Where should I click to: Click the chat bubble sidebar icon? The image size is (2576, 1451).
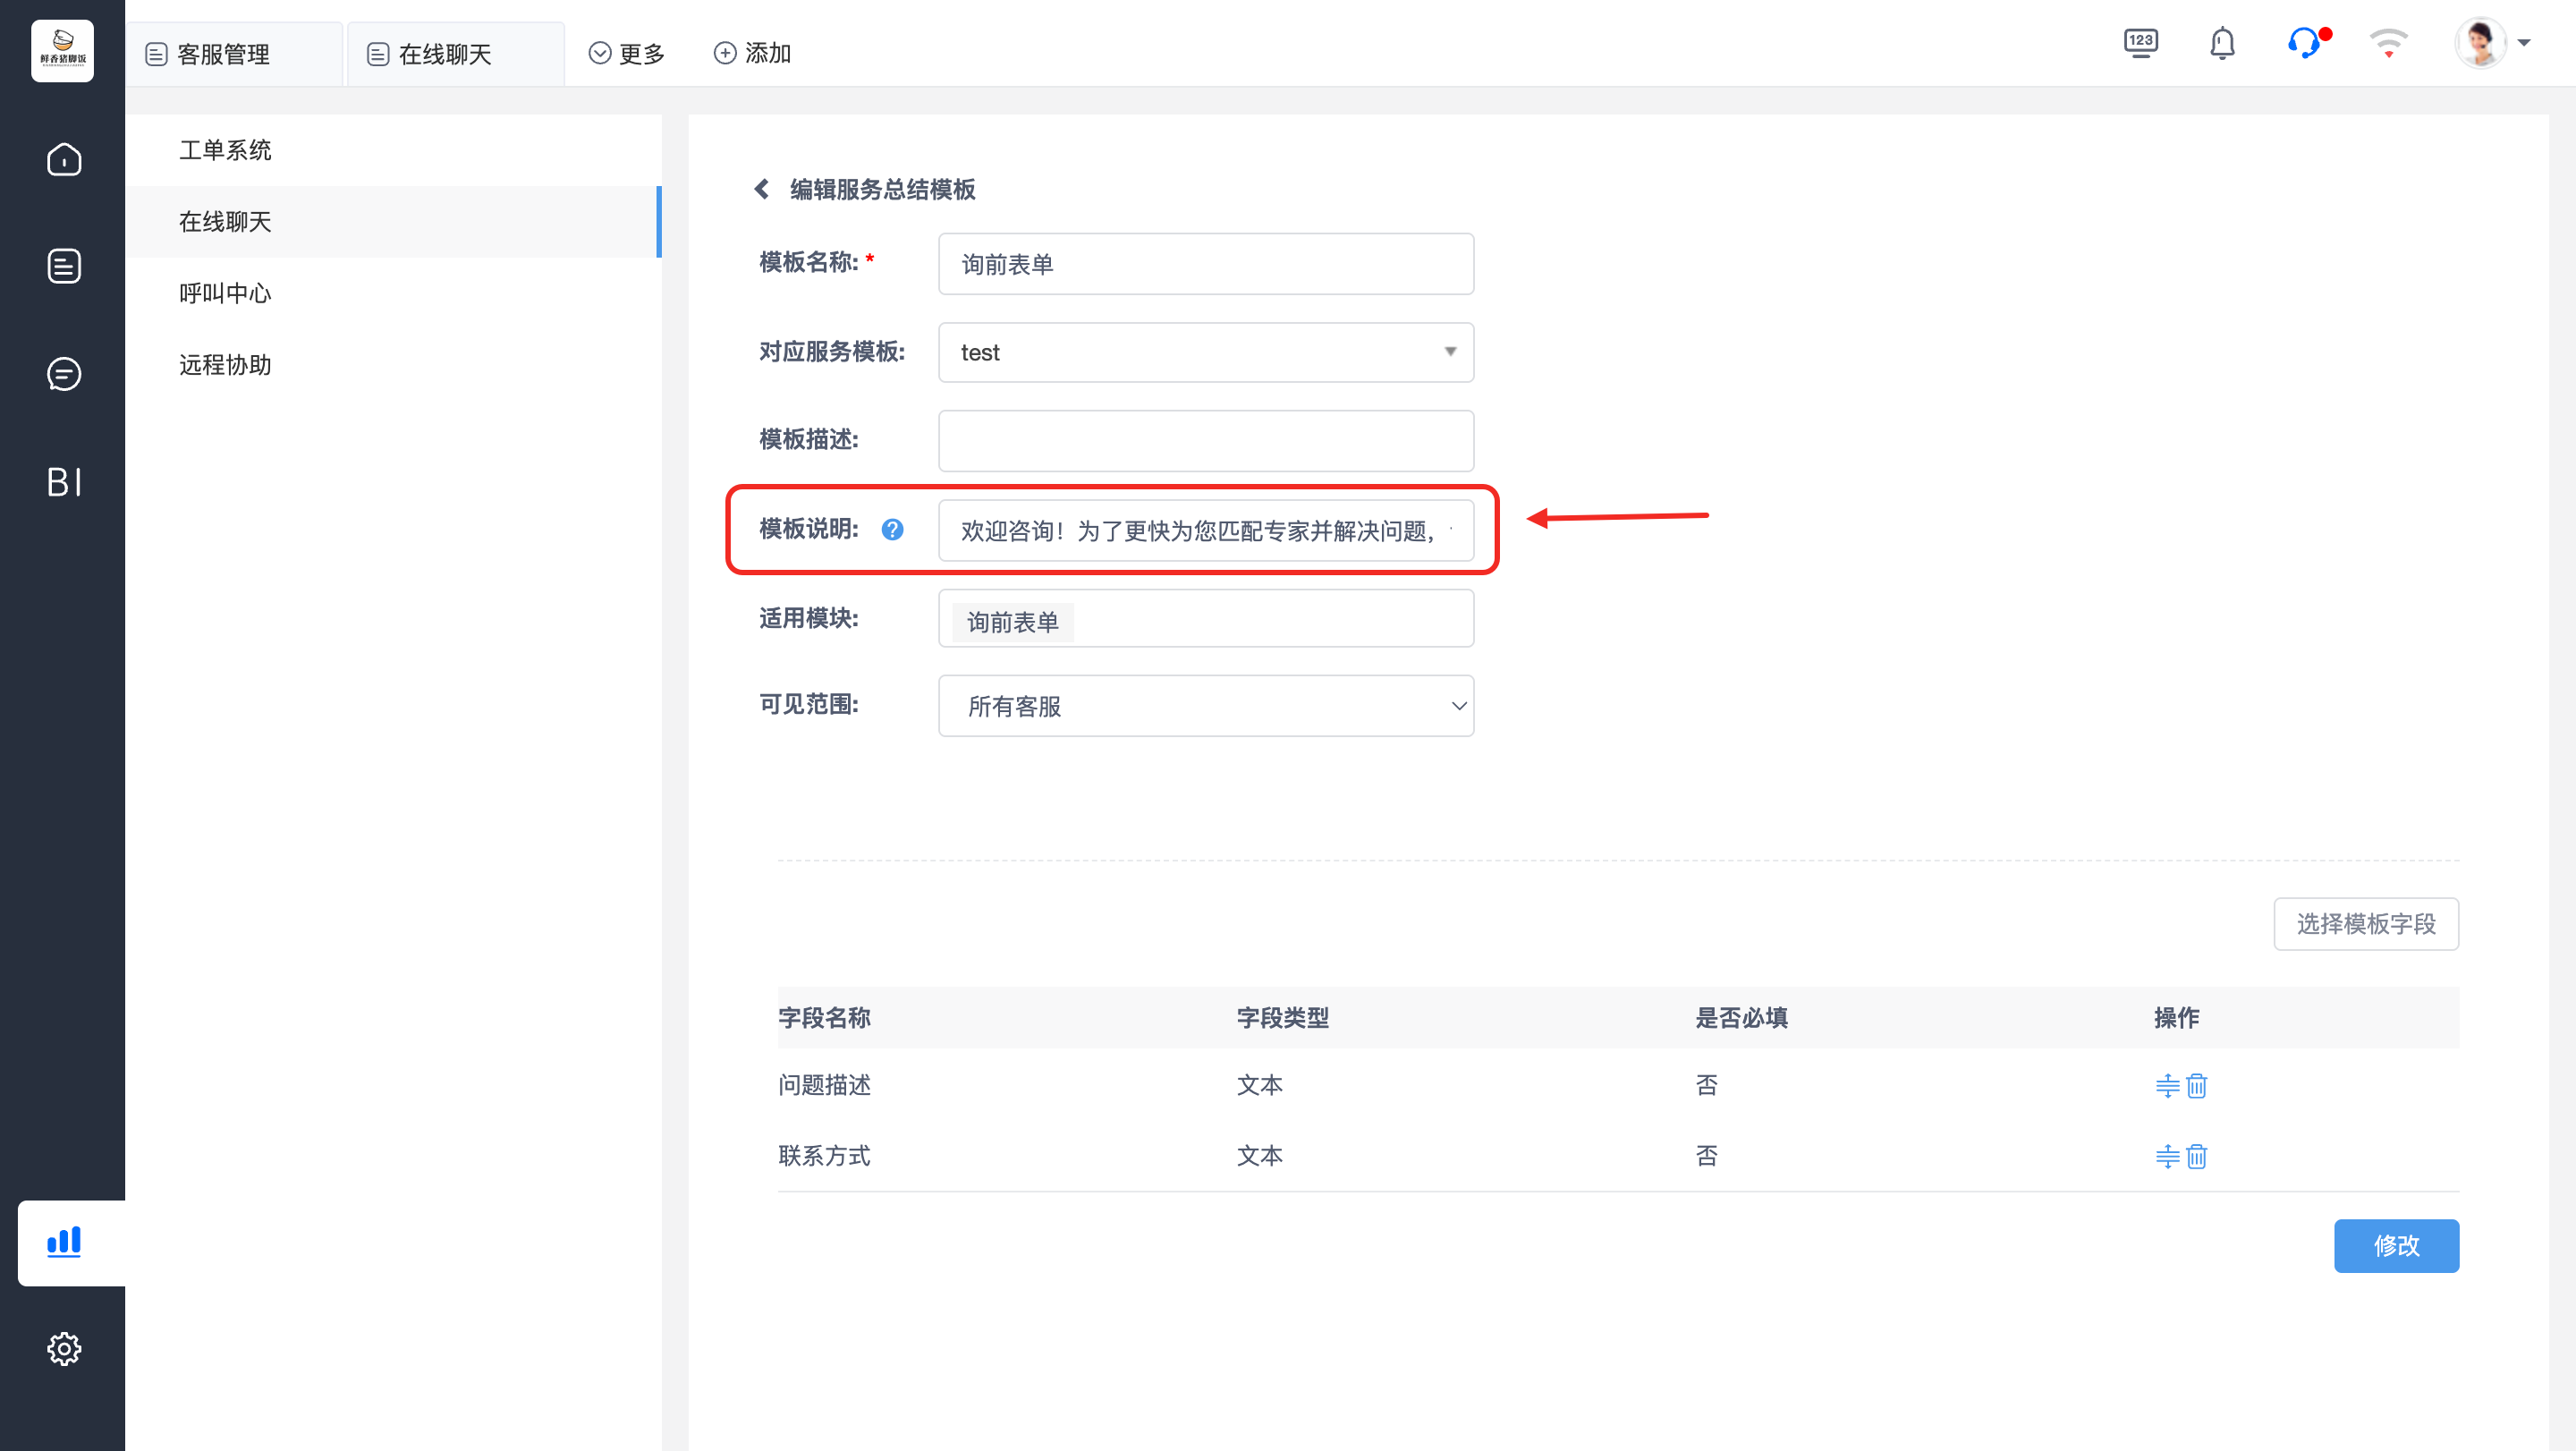pos(64,374)
